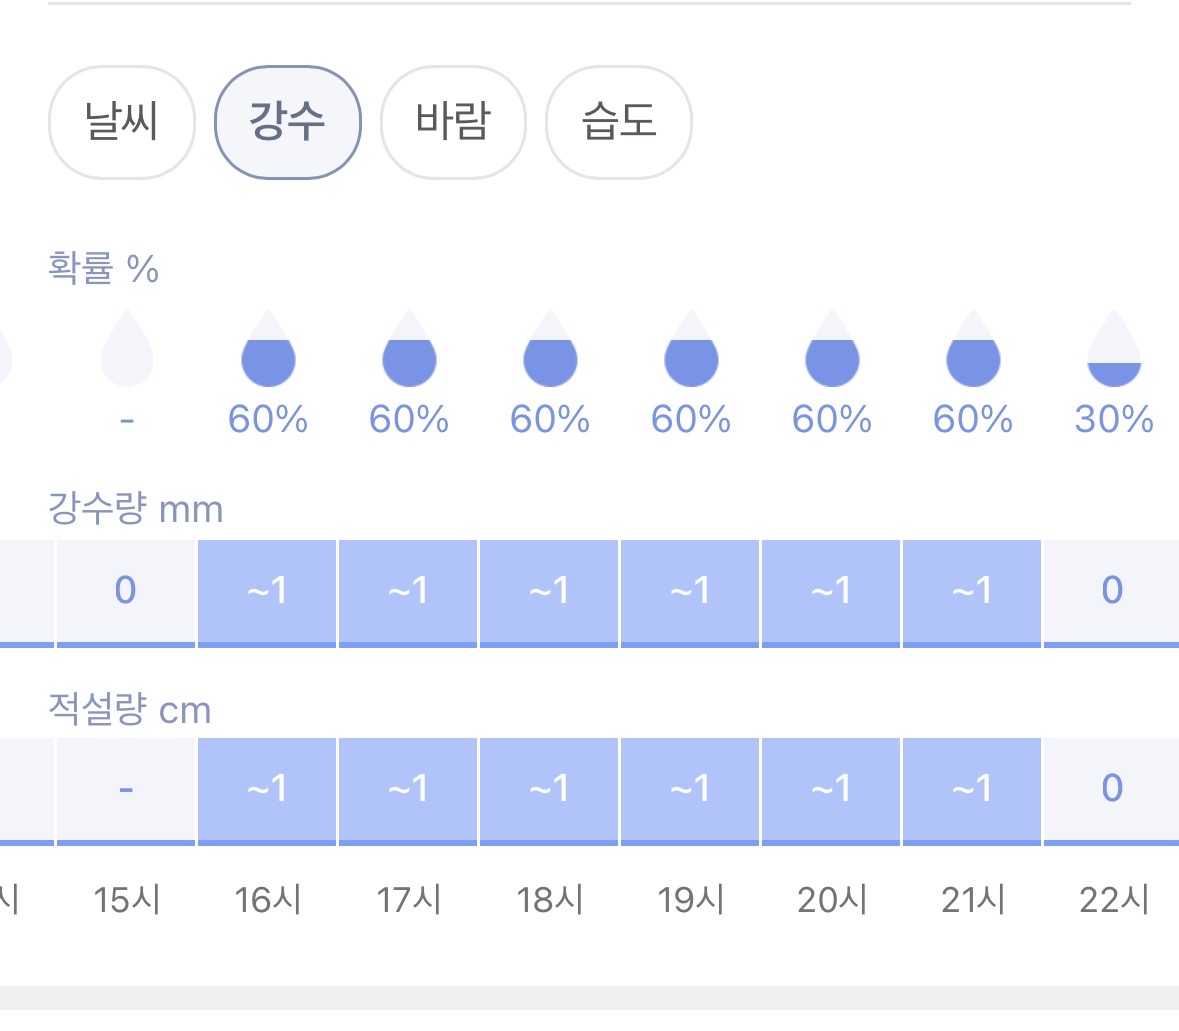Click the 19시 time label

(691, 900)
